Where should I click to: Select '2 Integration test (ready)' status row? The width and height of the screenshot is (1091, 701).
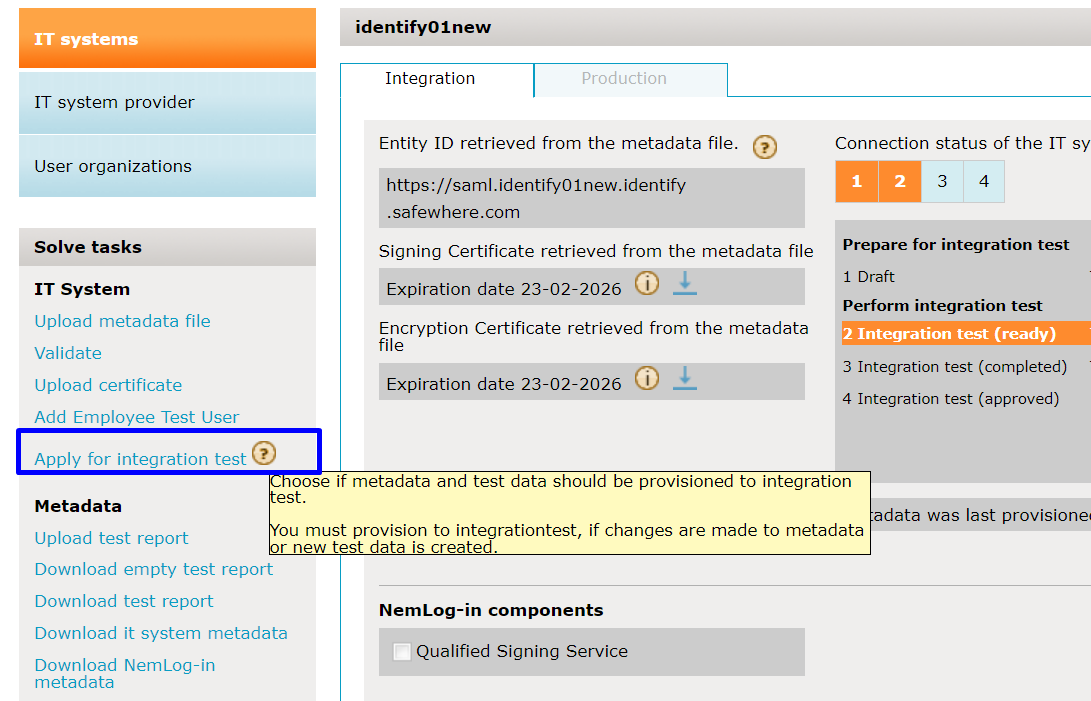[966, 333]
